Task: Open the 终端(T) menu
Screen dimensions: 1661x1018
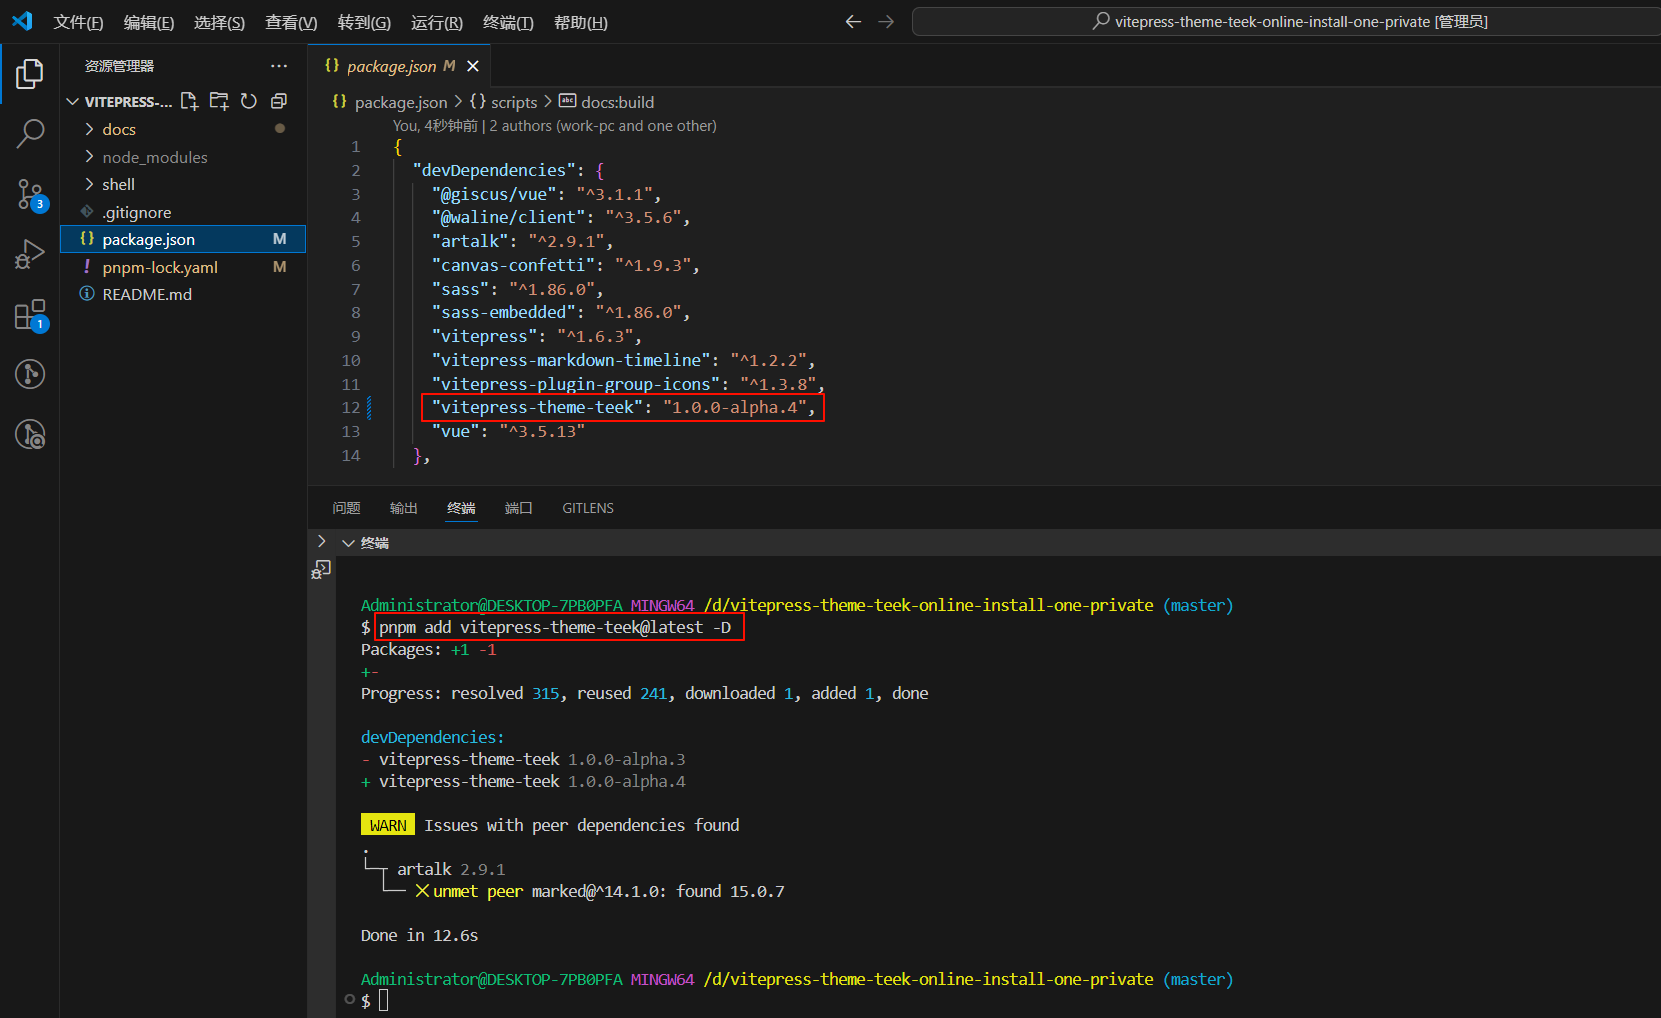Action: pos(508,22)
